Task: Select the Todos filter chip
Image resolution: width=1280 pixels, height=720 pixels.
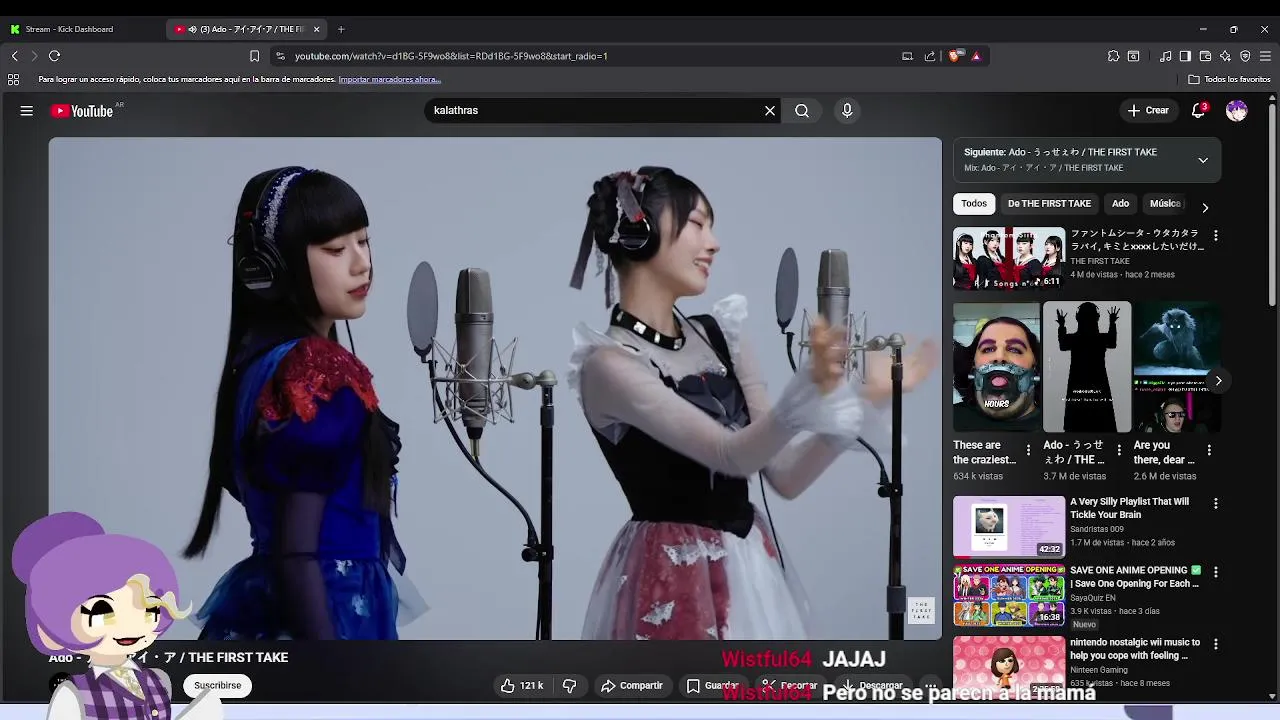Action: [x=974, y=204]
